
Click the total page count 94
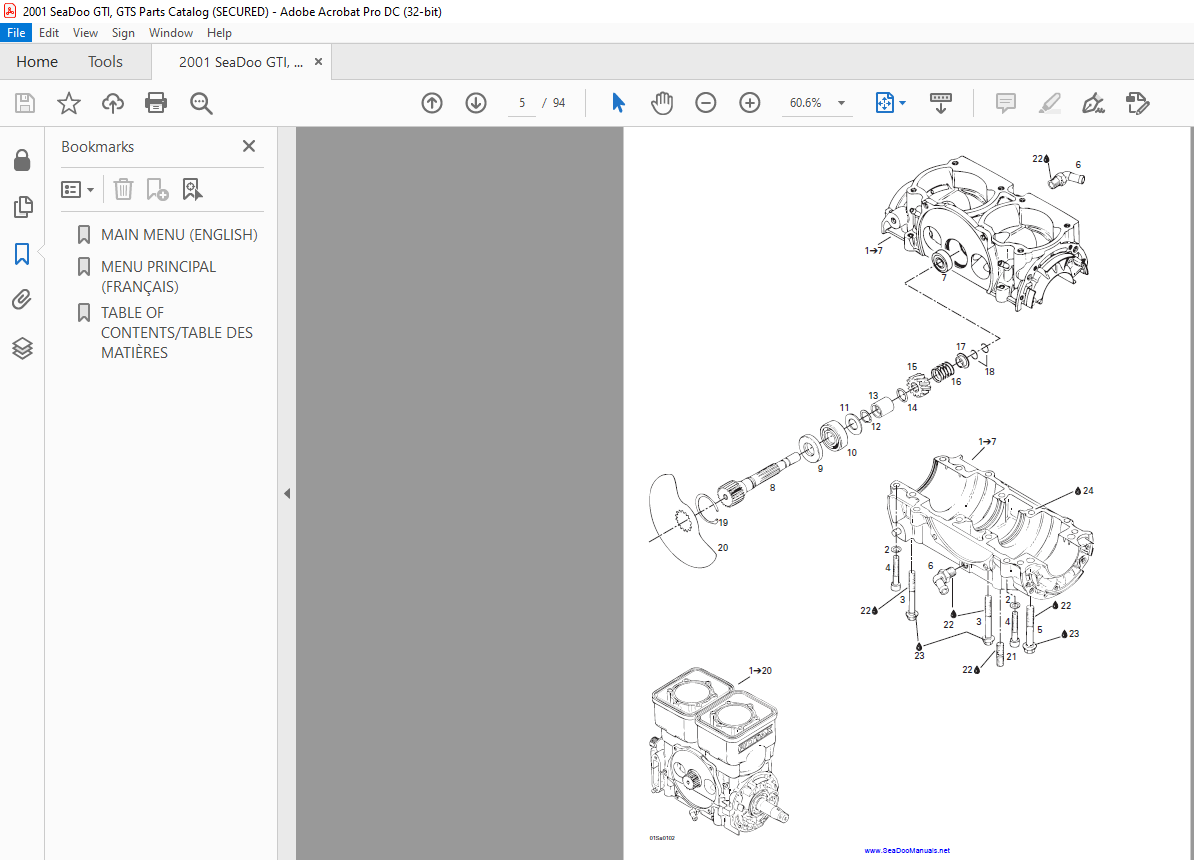559,103
